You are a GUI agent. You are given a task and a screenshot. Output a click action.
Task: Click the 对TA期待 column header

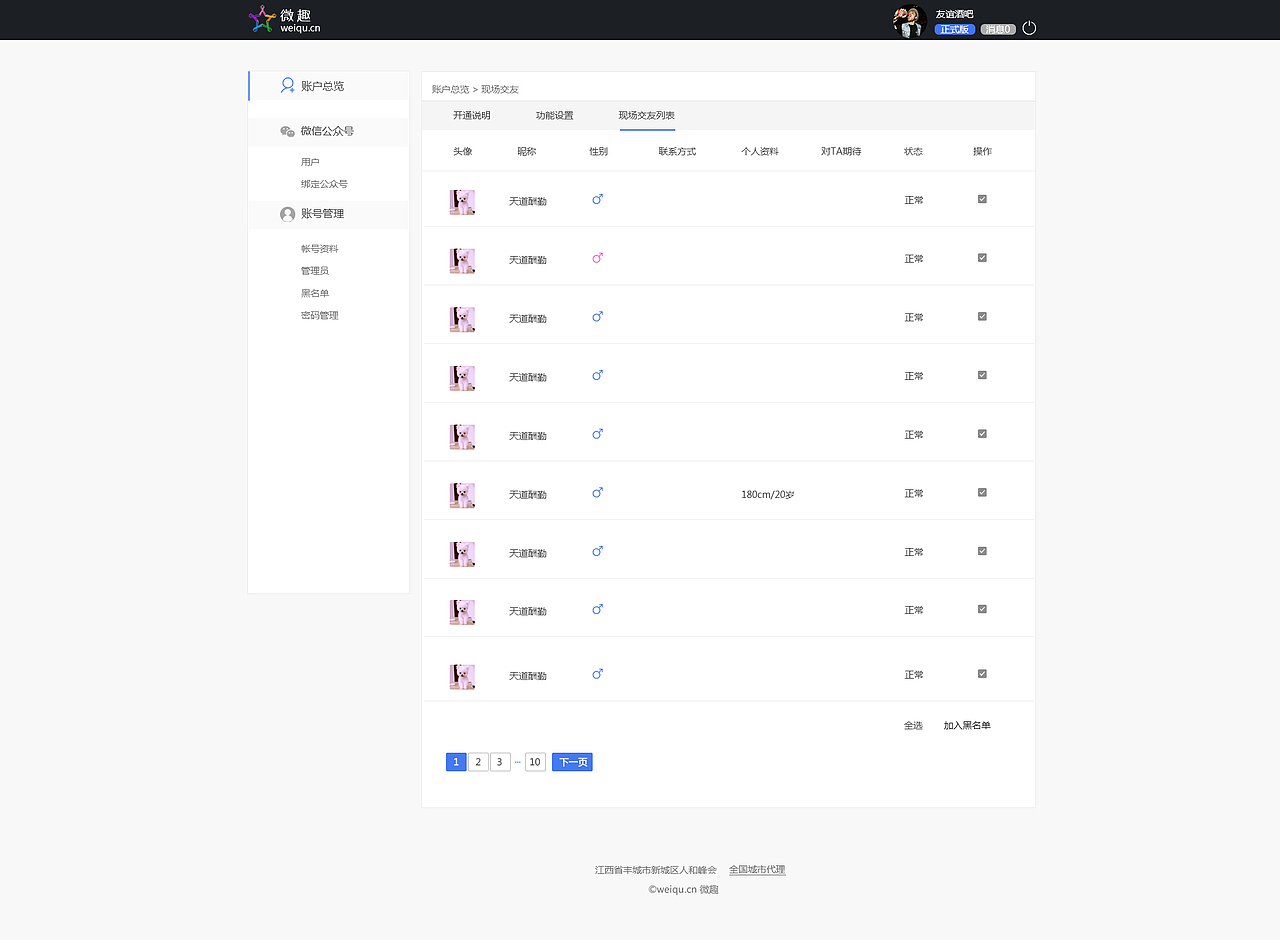(x=841, y=152)
